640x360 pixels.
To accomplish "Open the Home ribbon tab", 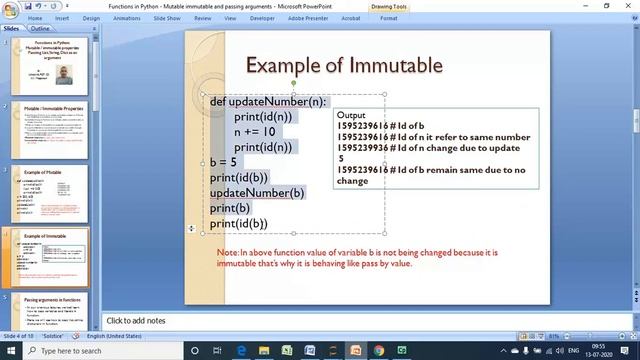I will (x=35, y=18).
